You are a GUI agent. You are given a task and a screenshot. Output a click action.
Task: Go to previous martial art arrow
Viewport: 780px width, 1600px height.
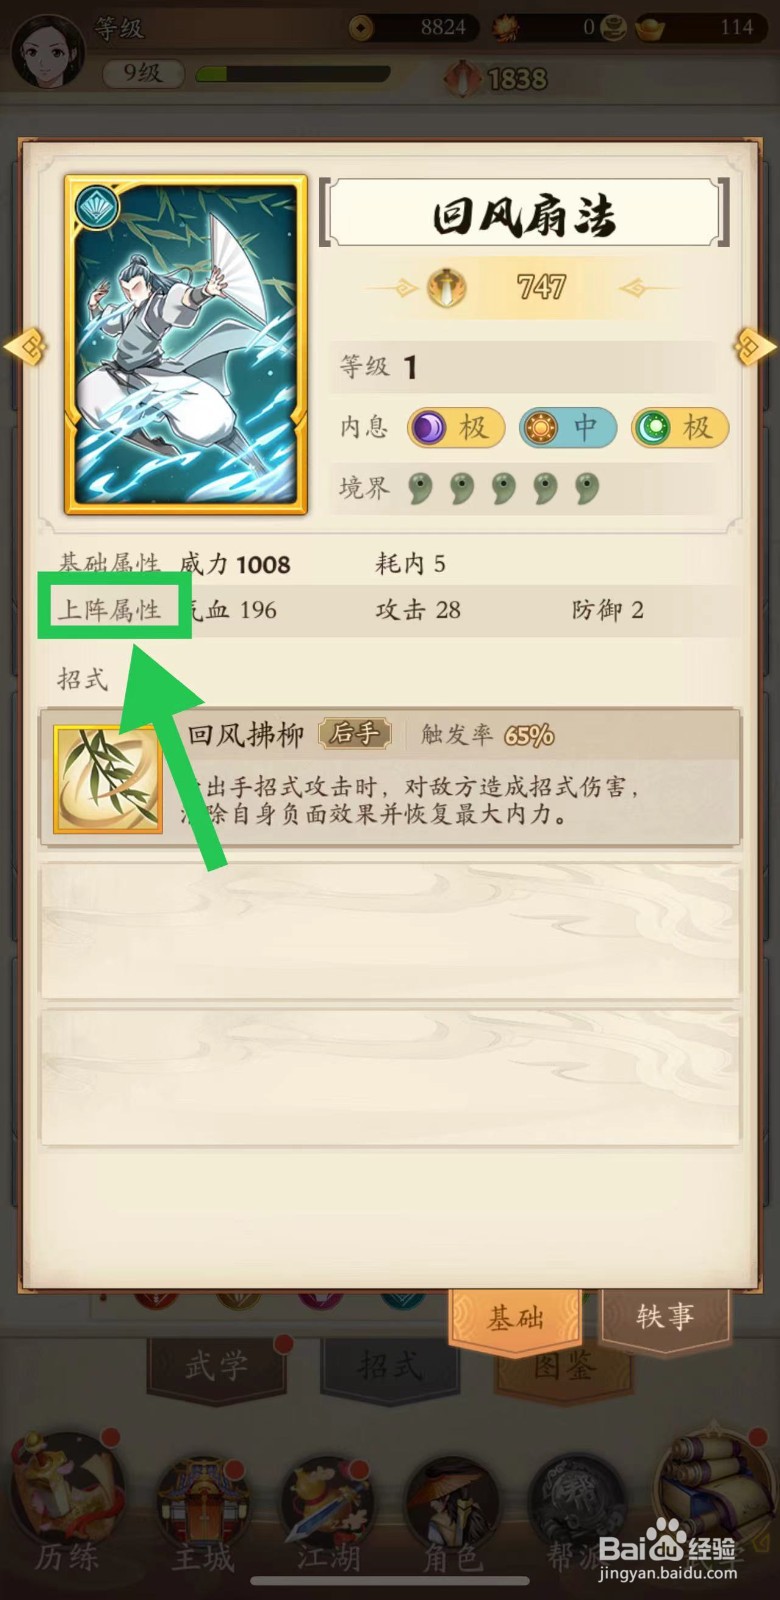point(24,347)
